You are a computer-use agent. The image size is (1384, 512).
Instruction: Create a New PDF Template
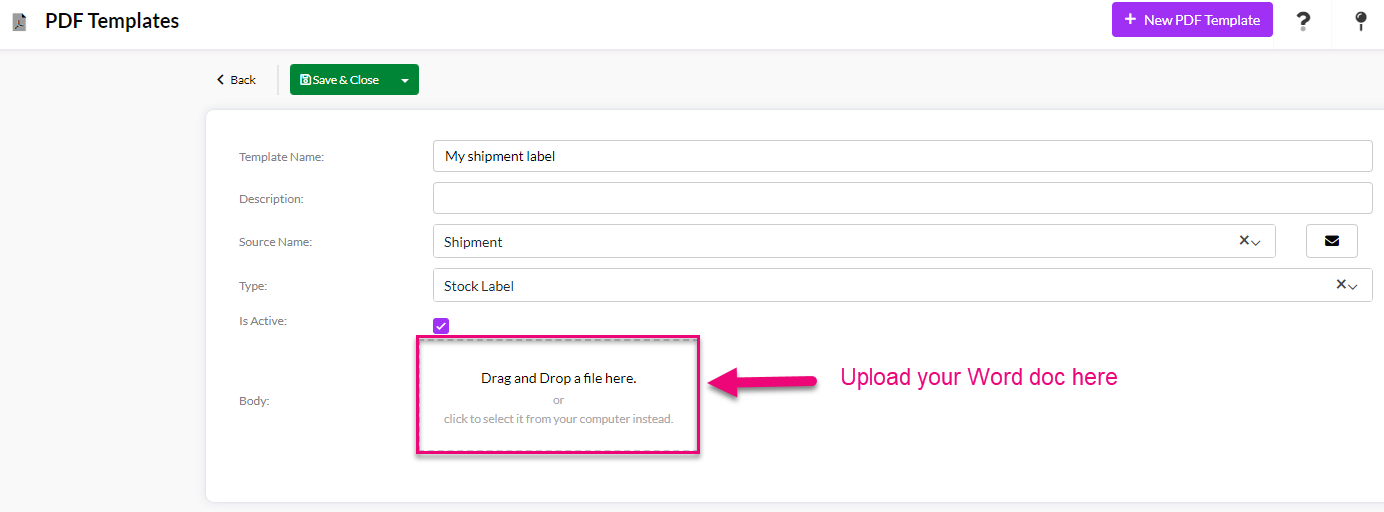(1192, 20)
